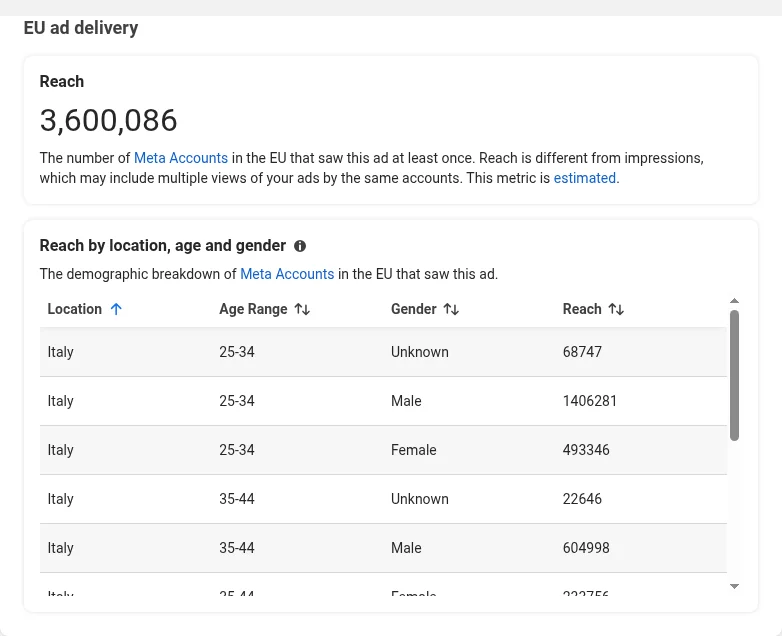The height and width of the screenshot is (636, 782).
Task: Click age range 35-44 in the Male 604998 row
Action: pos(237,548)
